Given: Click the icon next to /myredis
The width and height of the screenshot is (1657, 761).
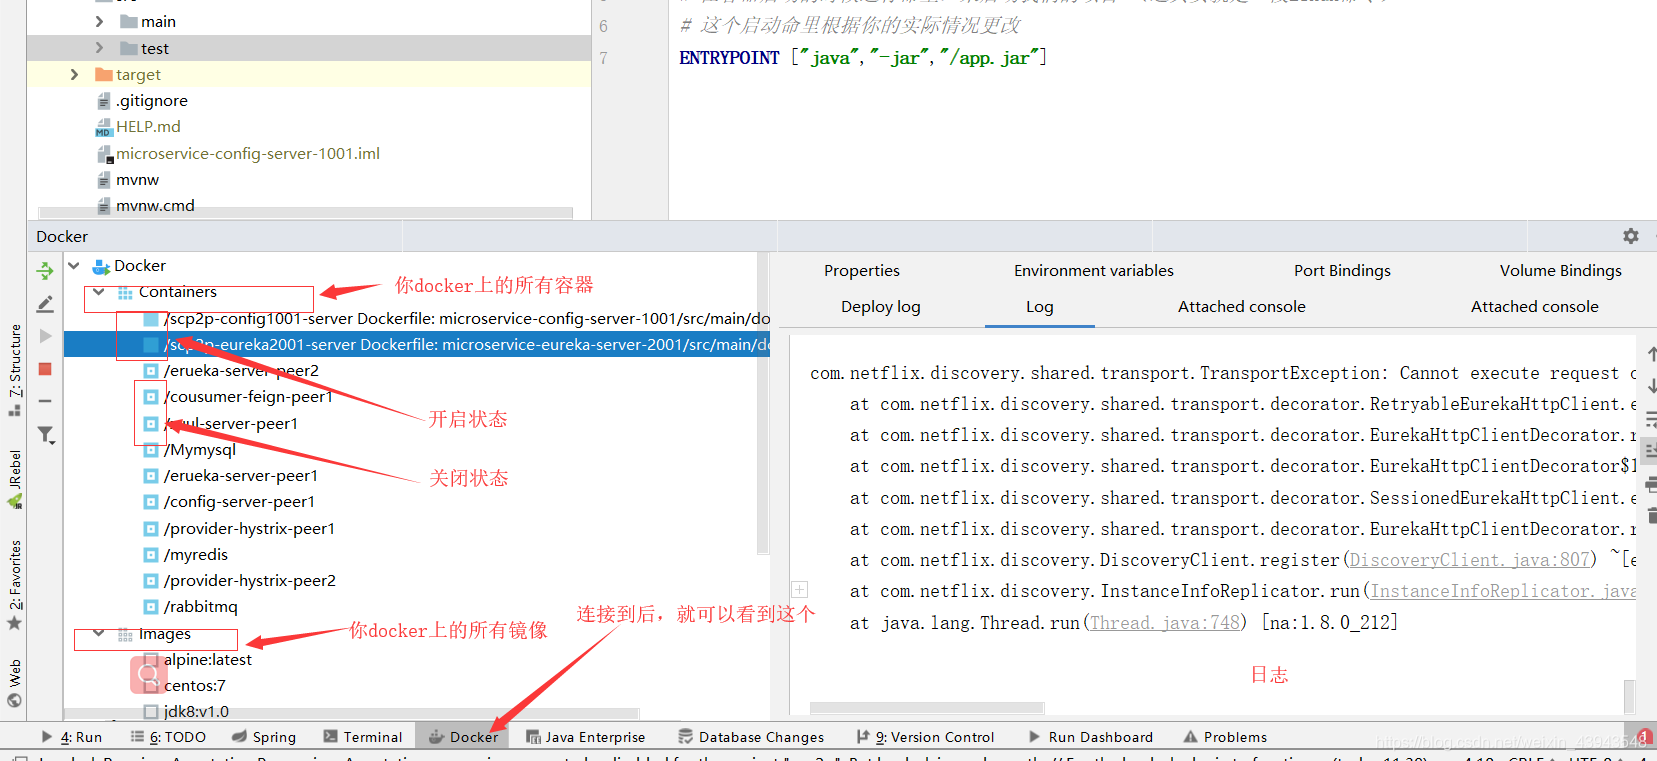Looking at the screenshot, I should click(151, 555).
